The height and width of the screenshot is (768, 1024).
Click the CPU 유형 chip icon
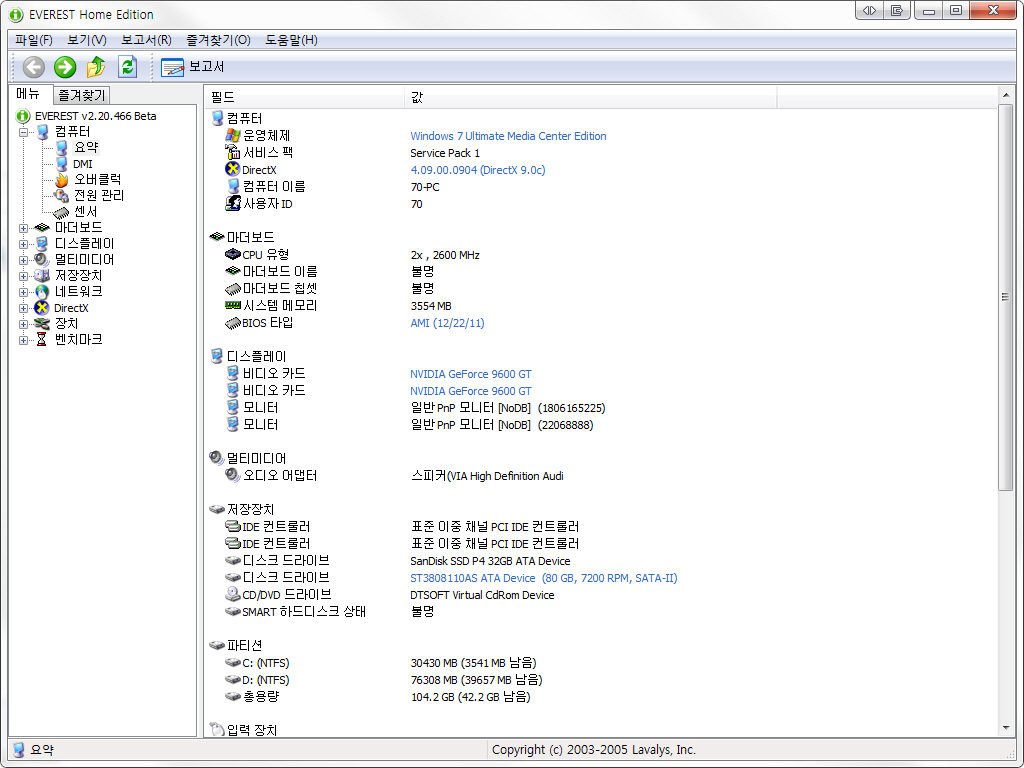(x=232, y=254)
